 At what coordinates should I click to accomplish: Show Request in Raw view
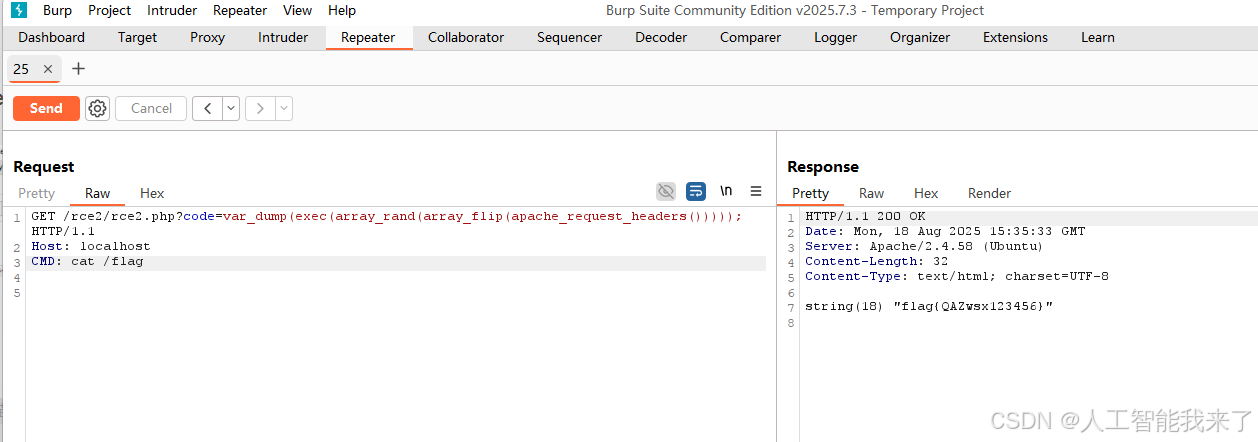click(x=97, y=193)
